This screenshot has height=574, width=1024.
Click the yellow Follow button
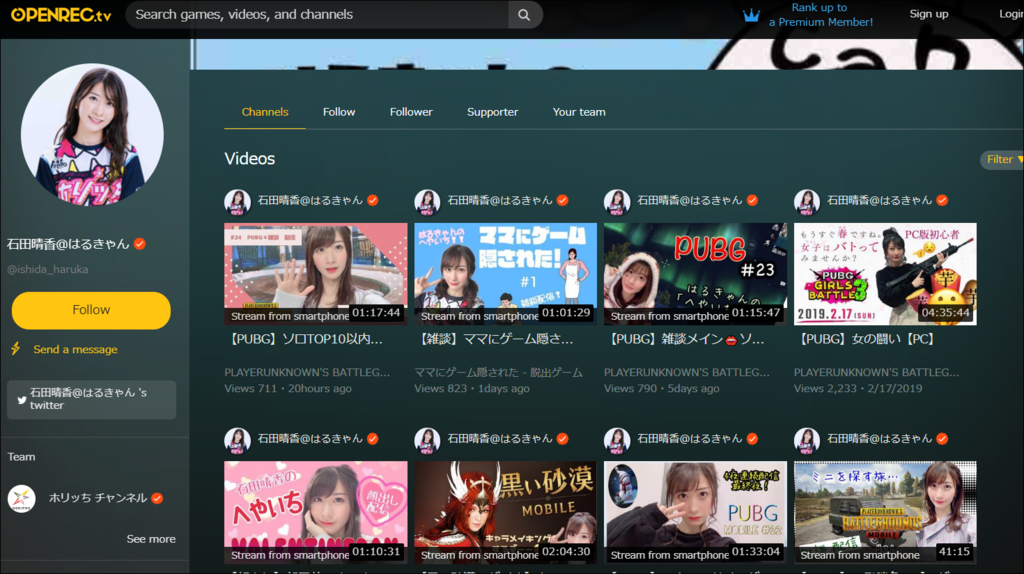91,310
